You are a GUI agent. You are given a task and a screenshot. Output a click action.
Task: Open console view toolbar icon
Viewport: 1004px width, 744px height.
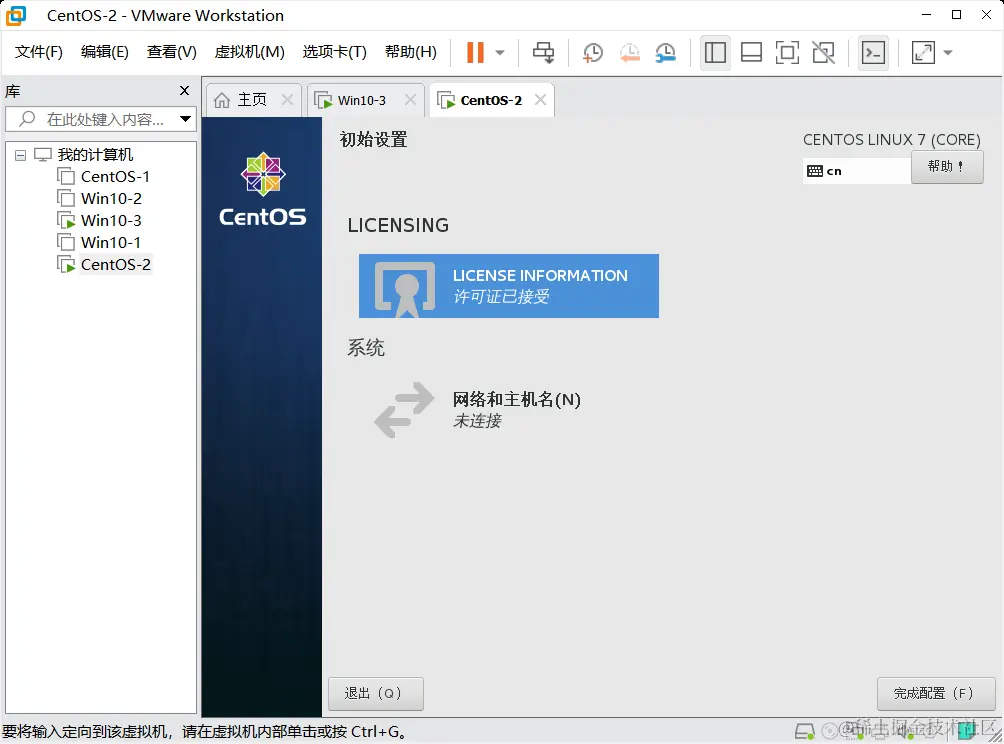[873, 53]
